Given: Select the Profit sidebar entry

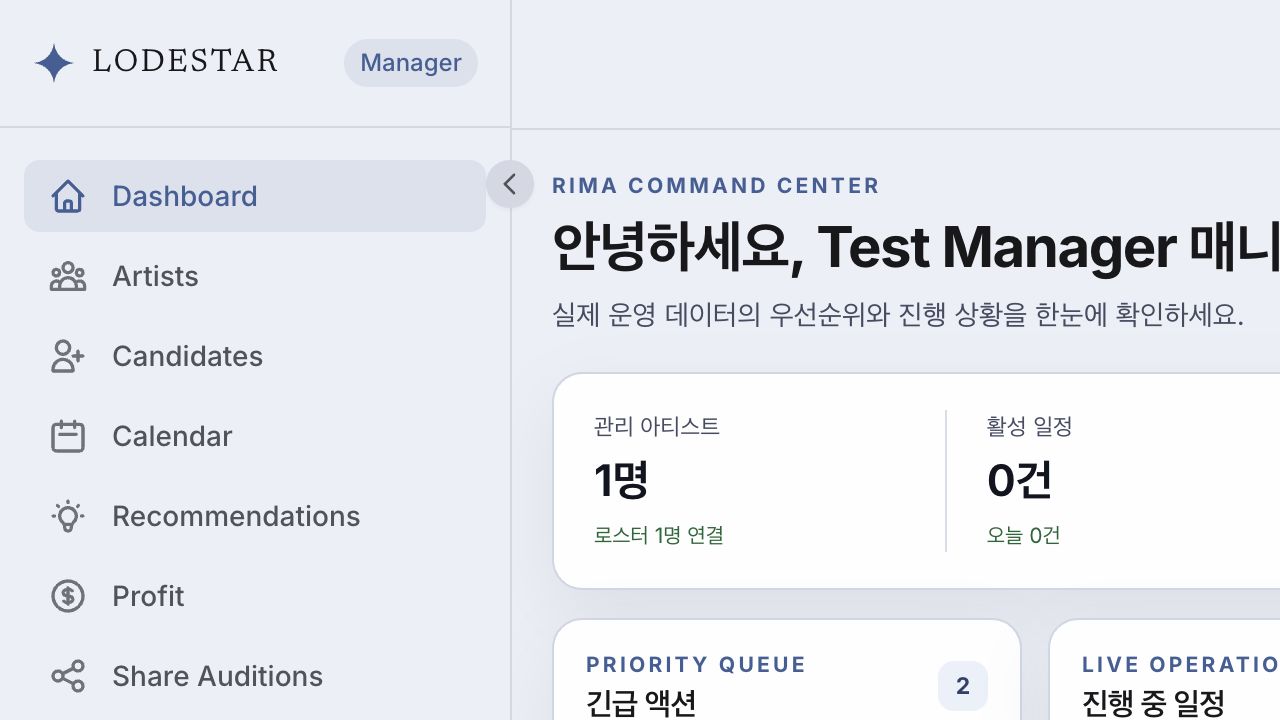Looking at the screenshot, I should (x=255, y=596).
